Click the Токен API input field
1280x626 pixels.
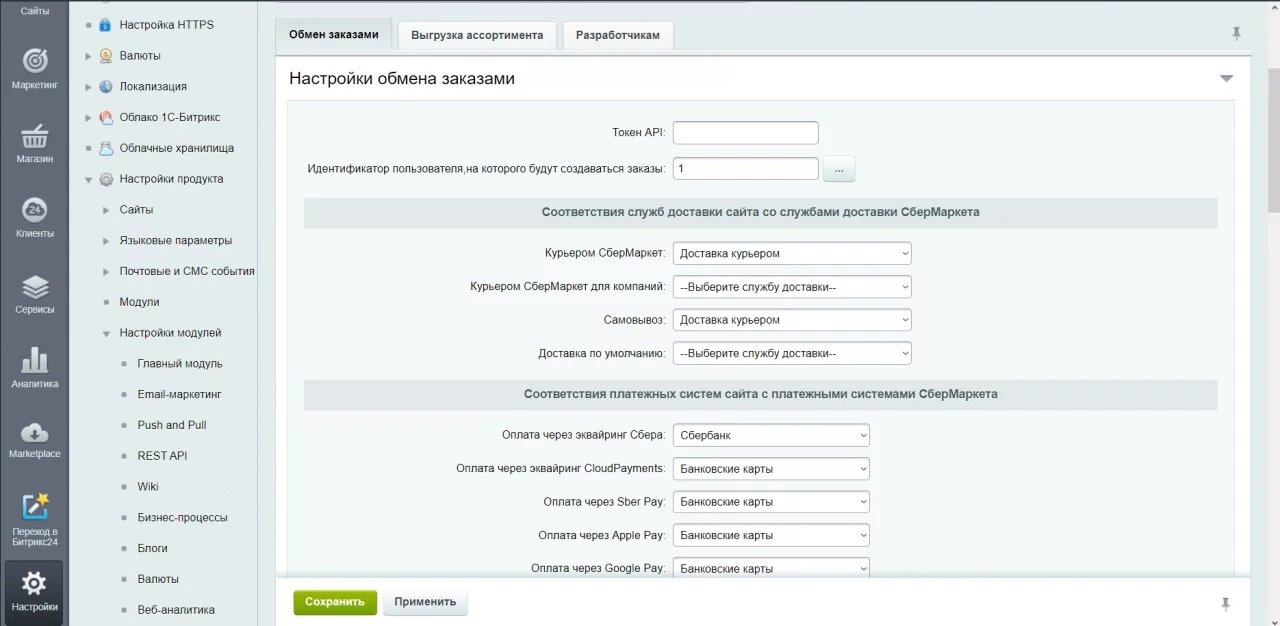745,133
